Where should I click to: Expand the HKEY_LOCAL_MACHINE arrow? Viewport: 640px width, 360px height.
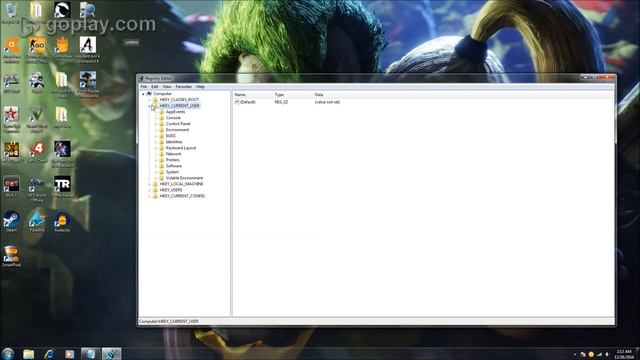click(x=150, y=184)
